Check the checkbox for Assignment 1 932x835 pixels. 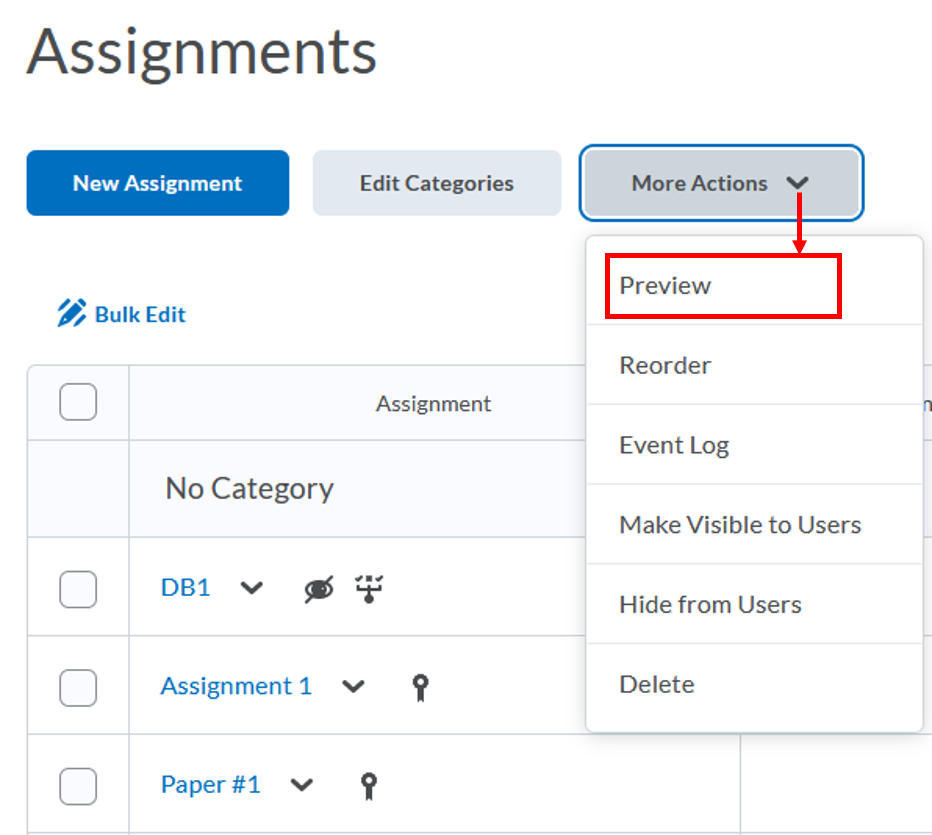coord(78,687)
